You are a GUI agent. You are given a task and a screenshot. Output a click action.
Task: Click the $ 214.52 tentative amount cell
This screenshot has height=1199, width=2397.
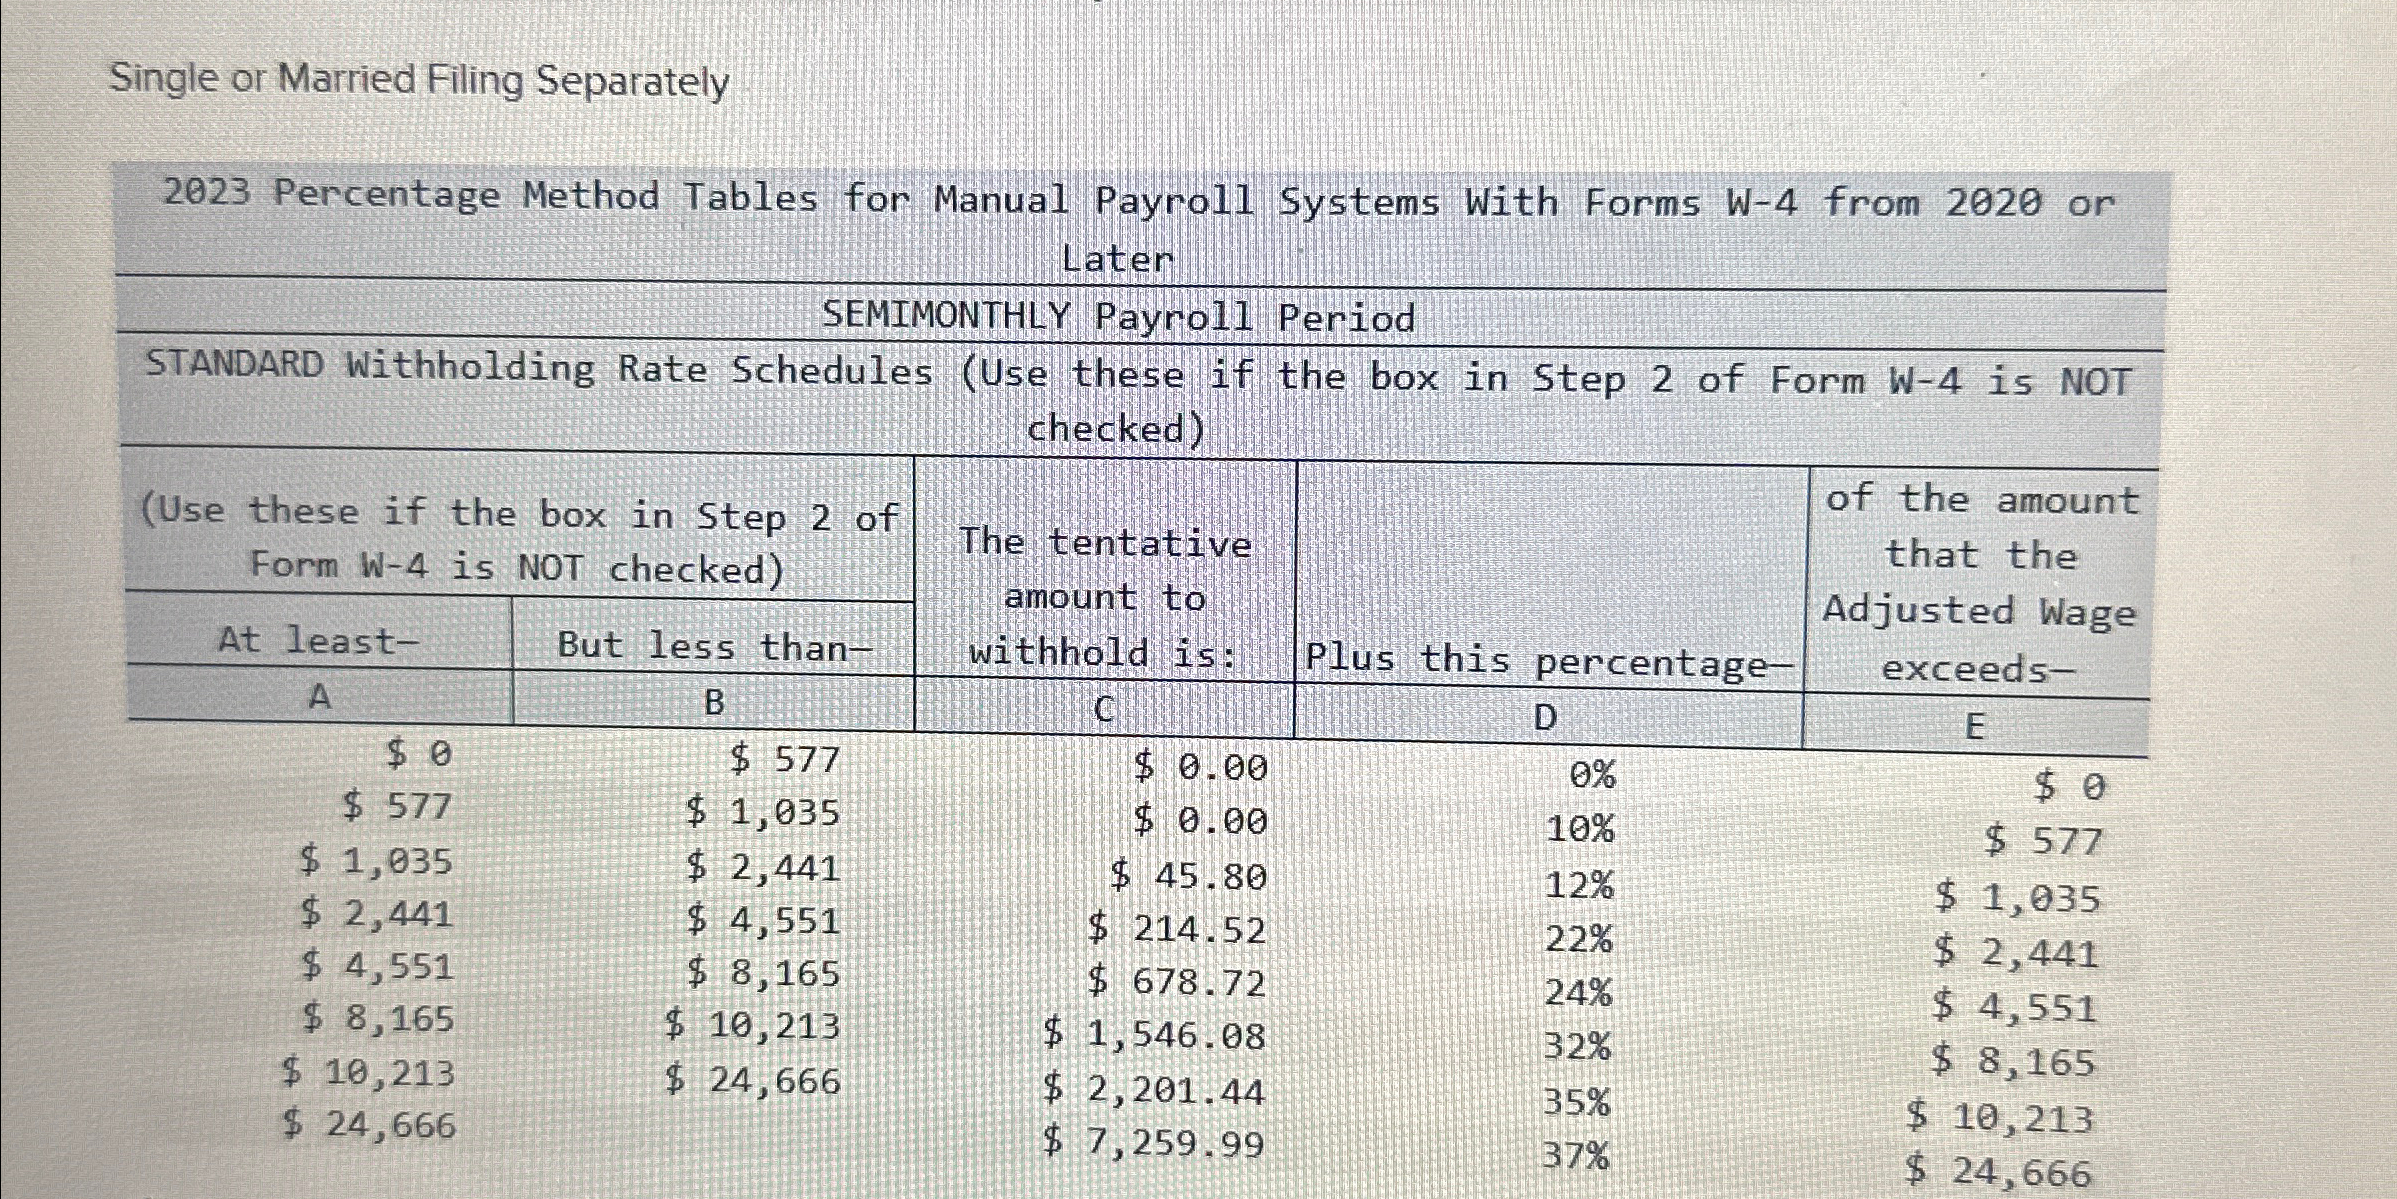point(1176,931)
